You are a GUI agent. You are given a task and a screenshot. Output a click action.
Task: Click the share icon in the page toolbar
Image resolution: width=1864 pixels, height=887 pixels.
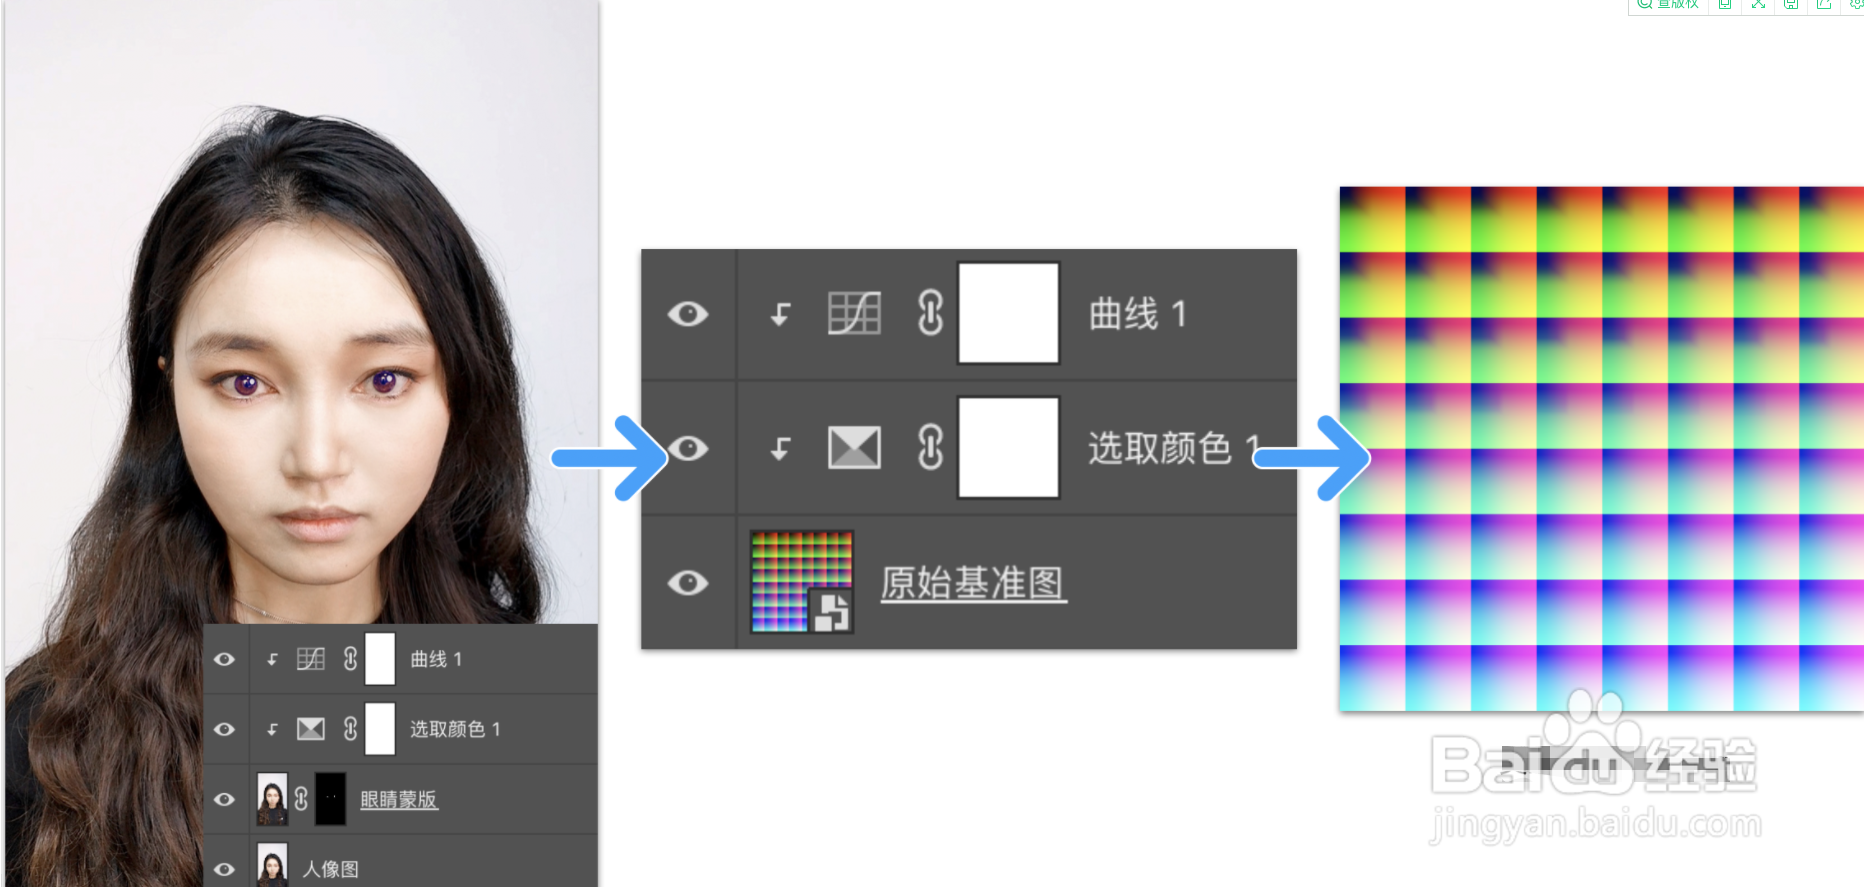pos(1824,4)
